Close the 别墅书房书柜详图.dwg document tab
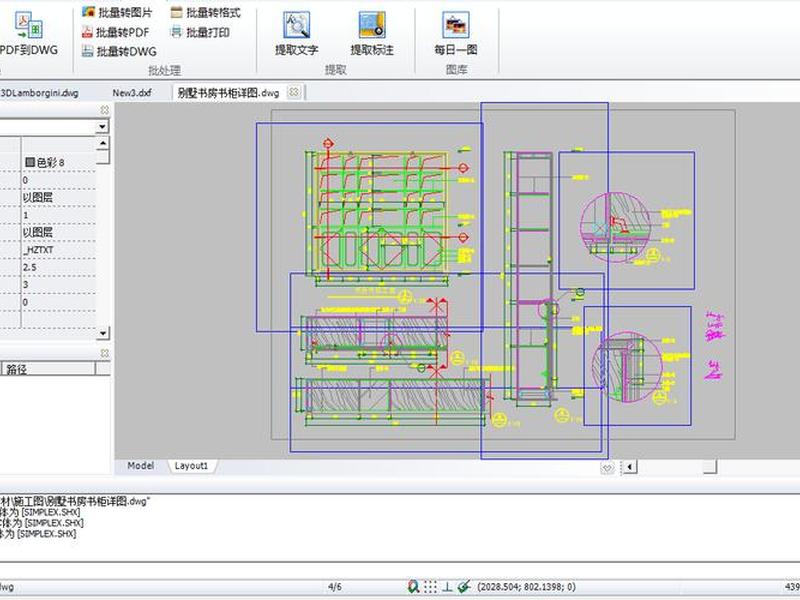Screen dimensions: 800x600 [x=294, y=92]
